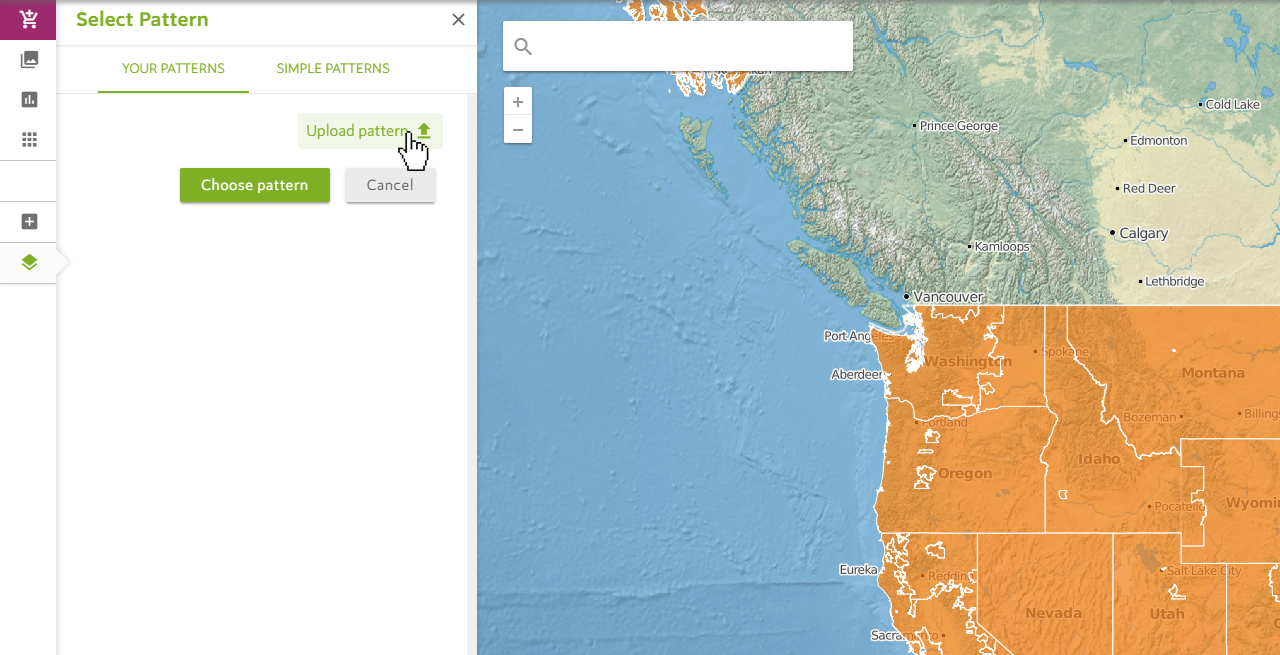The image size is (1280, 655).
Task: Click the Cold Lake label
Action: pos(1233,104)
